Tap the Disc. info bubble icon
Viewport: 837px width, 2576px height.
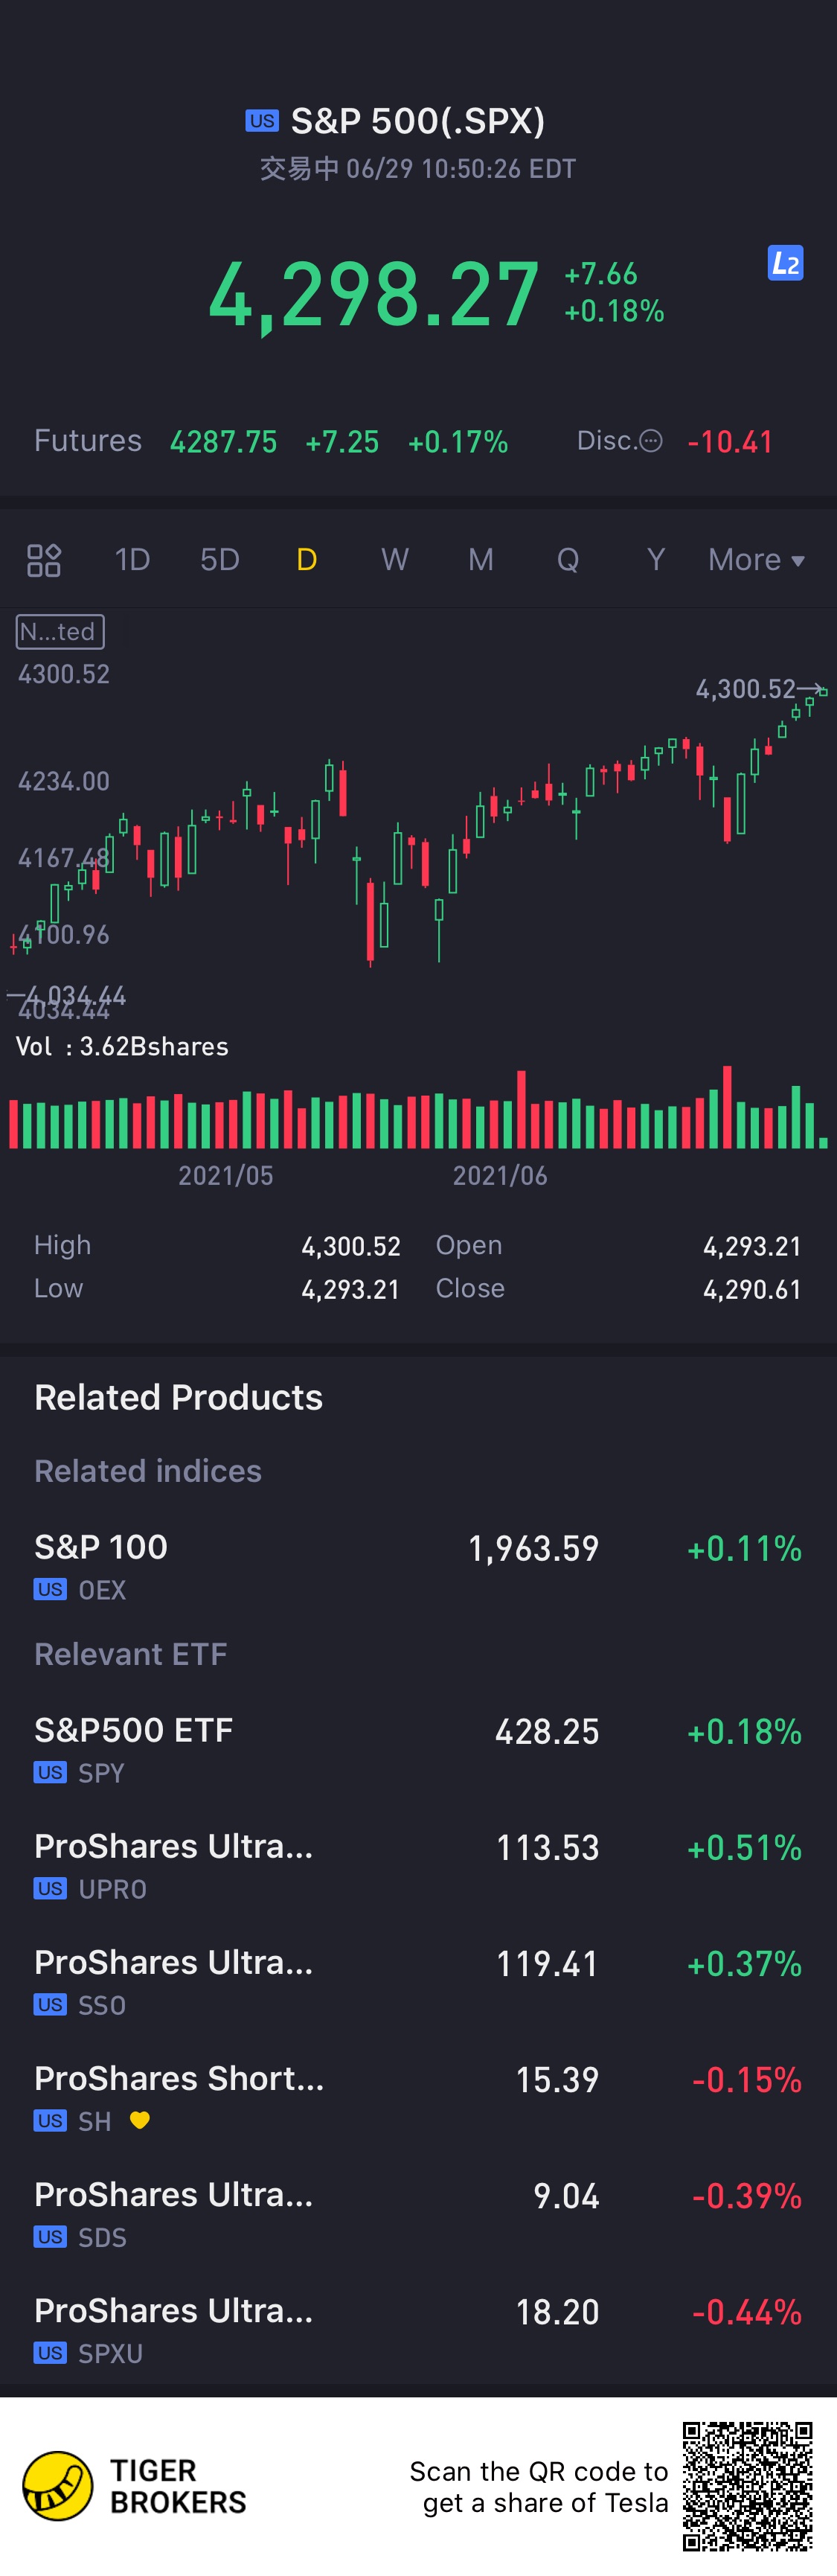(x=650, y=441)
